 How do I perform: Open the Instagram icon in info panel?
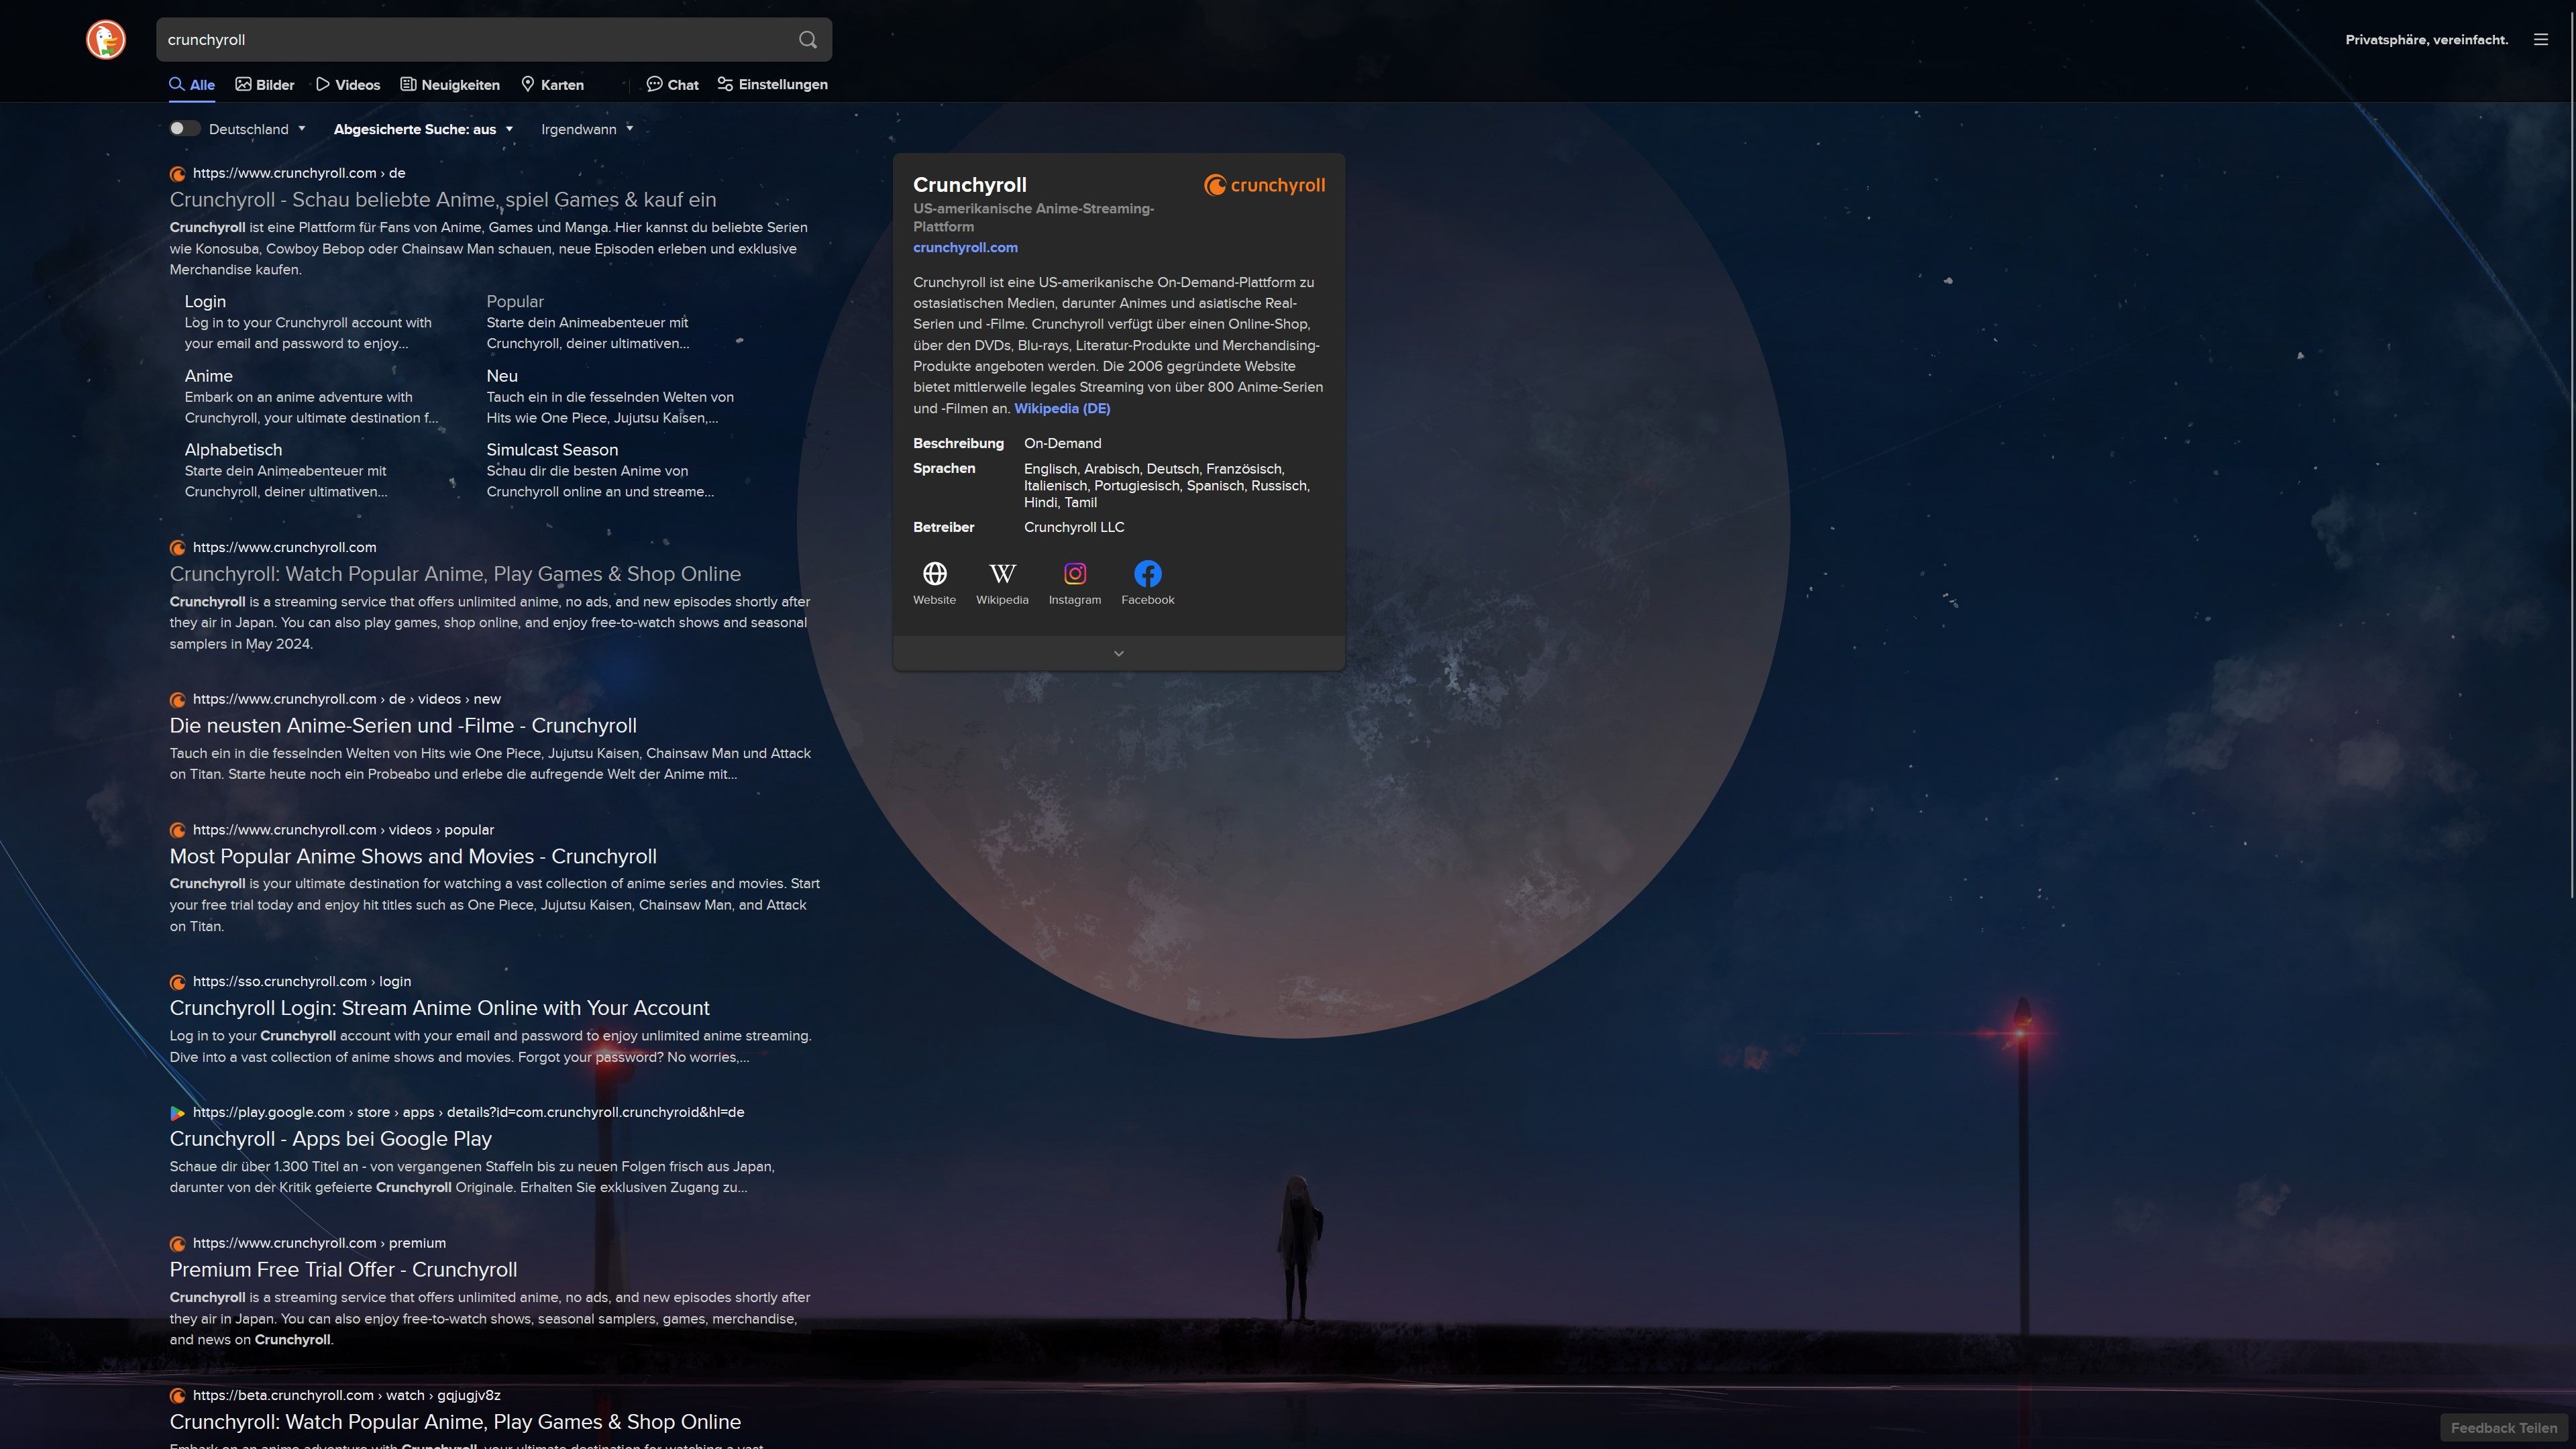click(x=1075, y=574)
